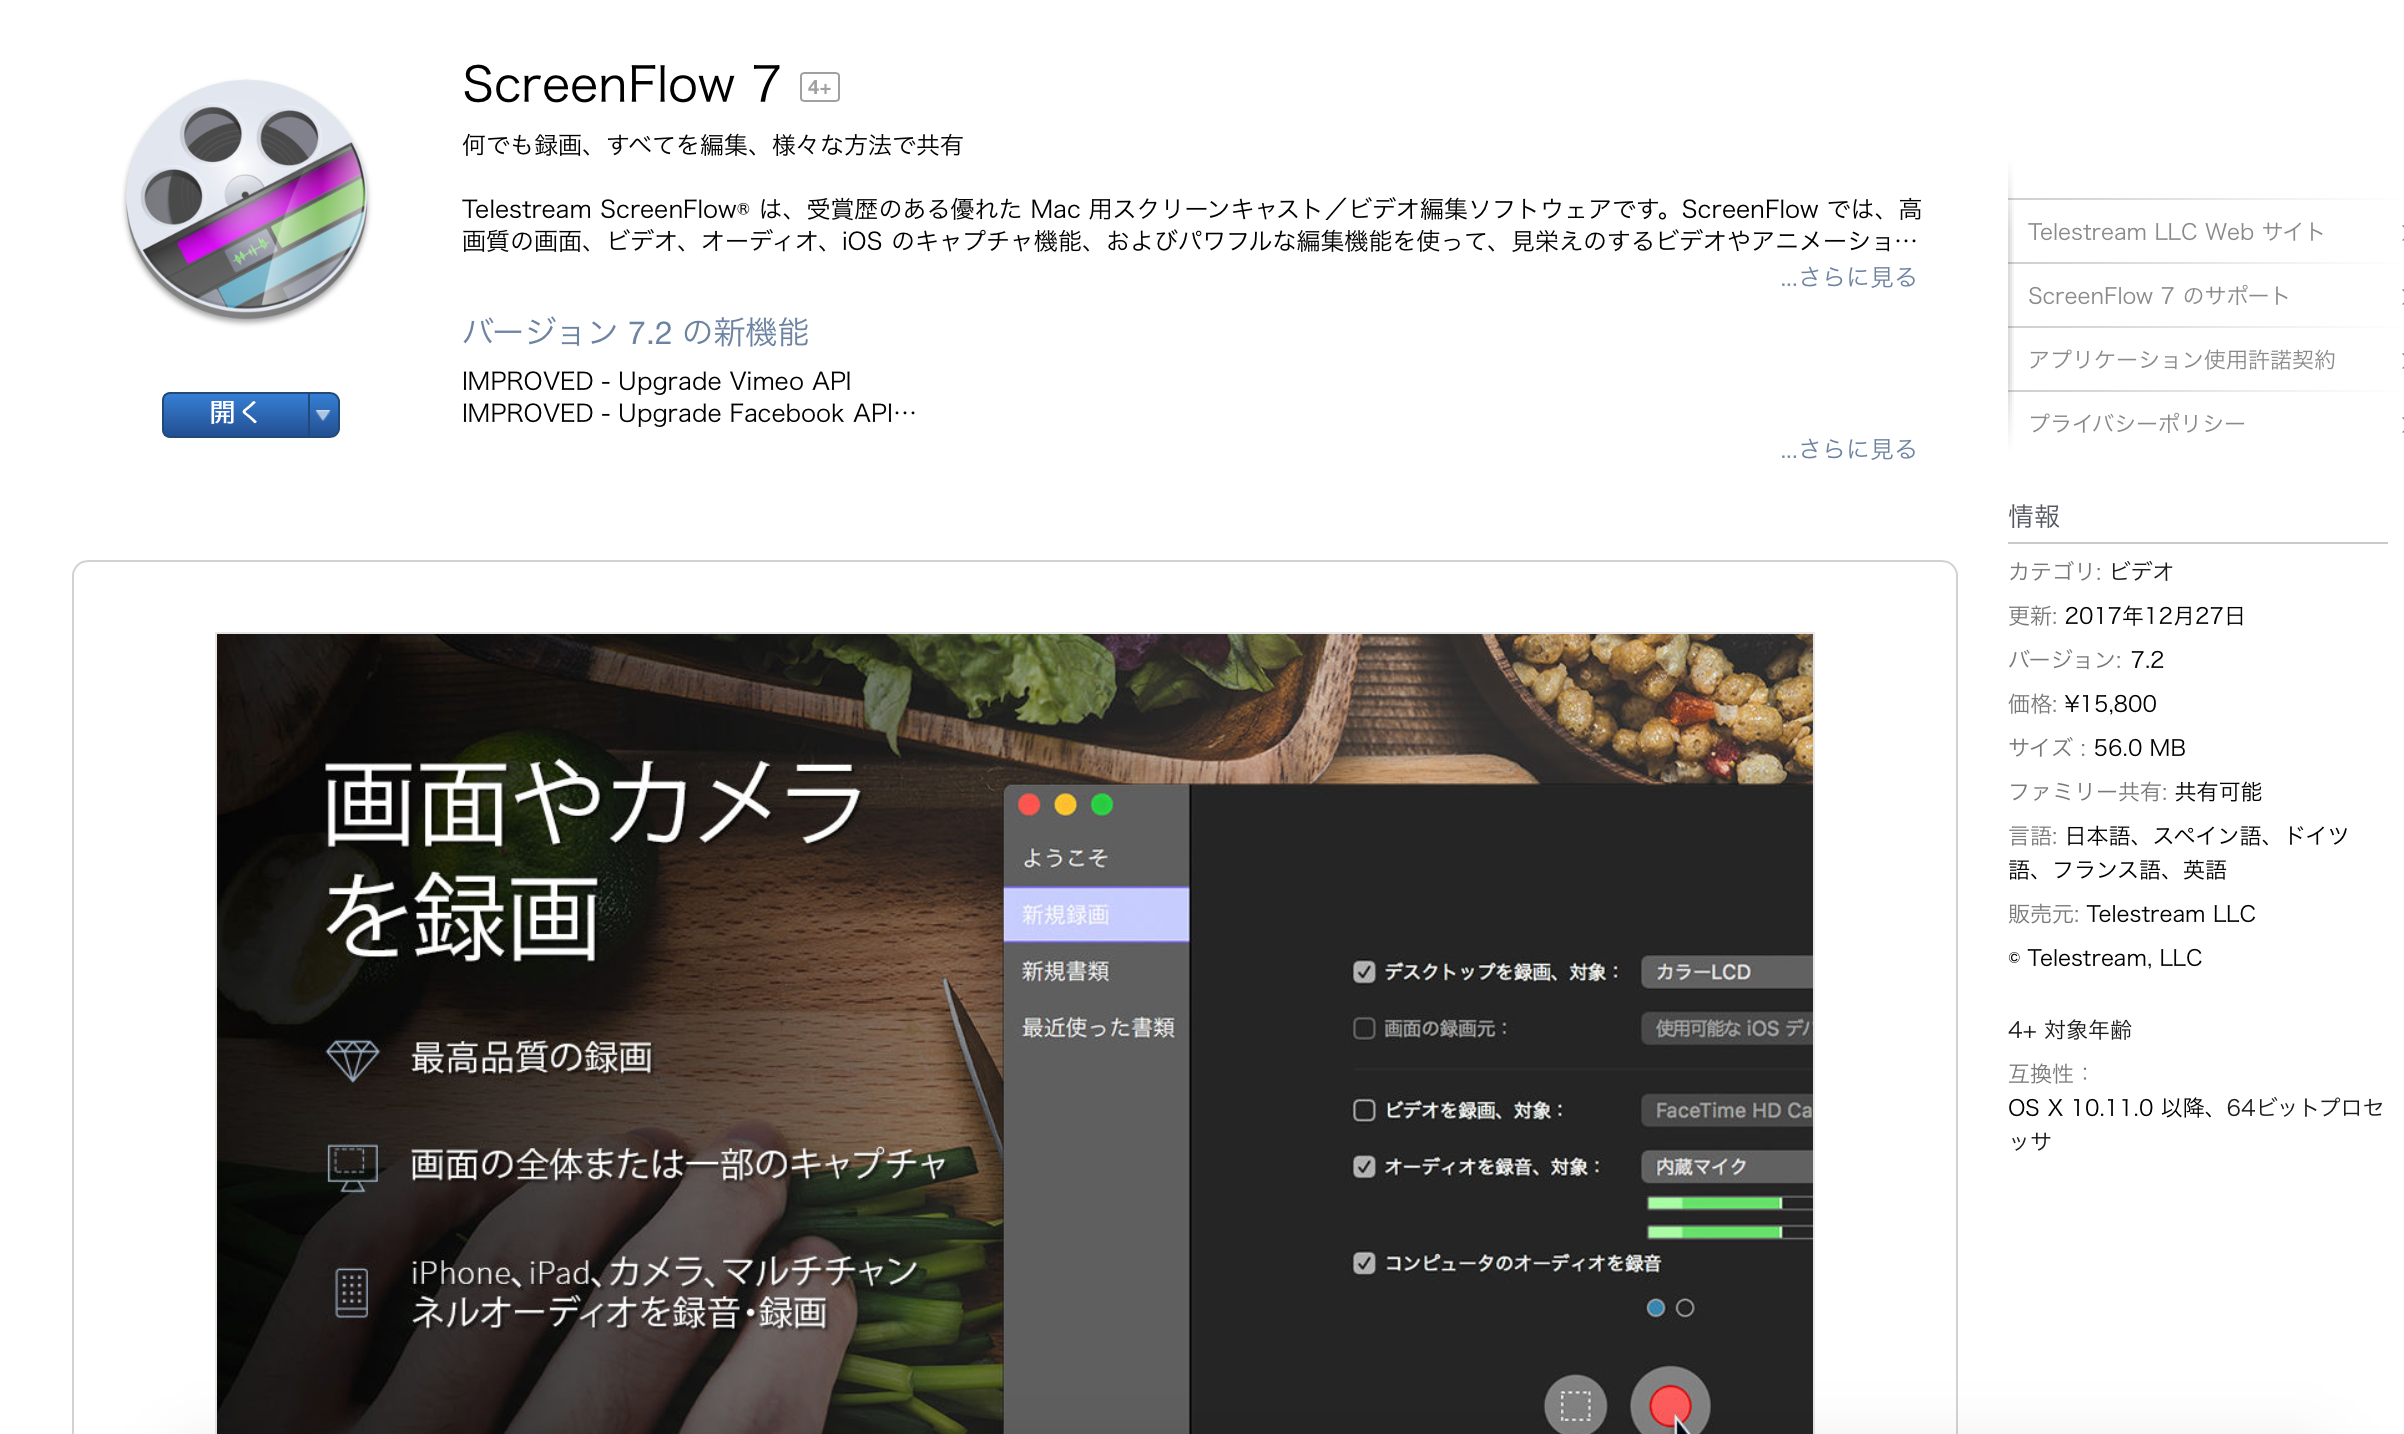Click the 4+ 対象年齢 text
Image resolution: width=2404 pixels, height=1434 pixels.
(x=2070, y=1030)
